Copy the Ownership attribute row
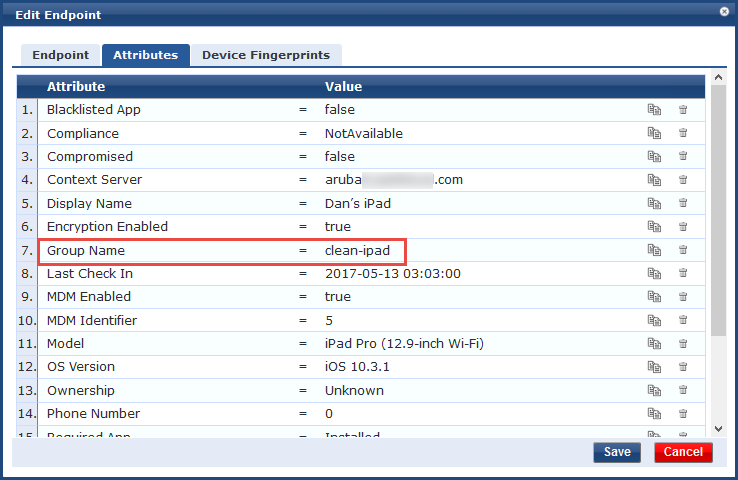This screenshot has height=480, width=738. point(654,390)
